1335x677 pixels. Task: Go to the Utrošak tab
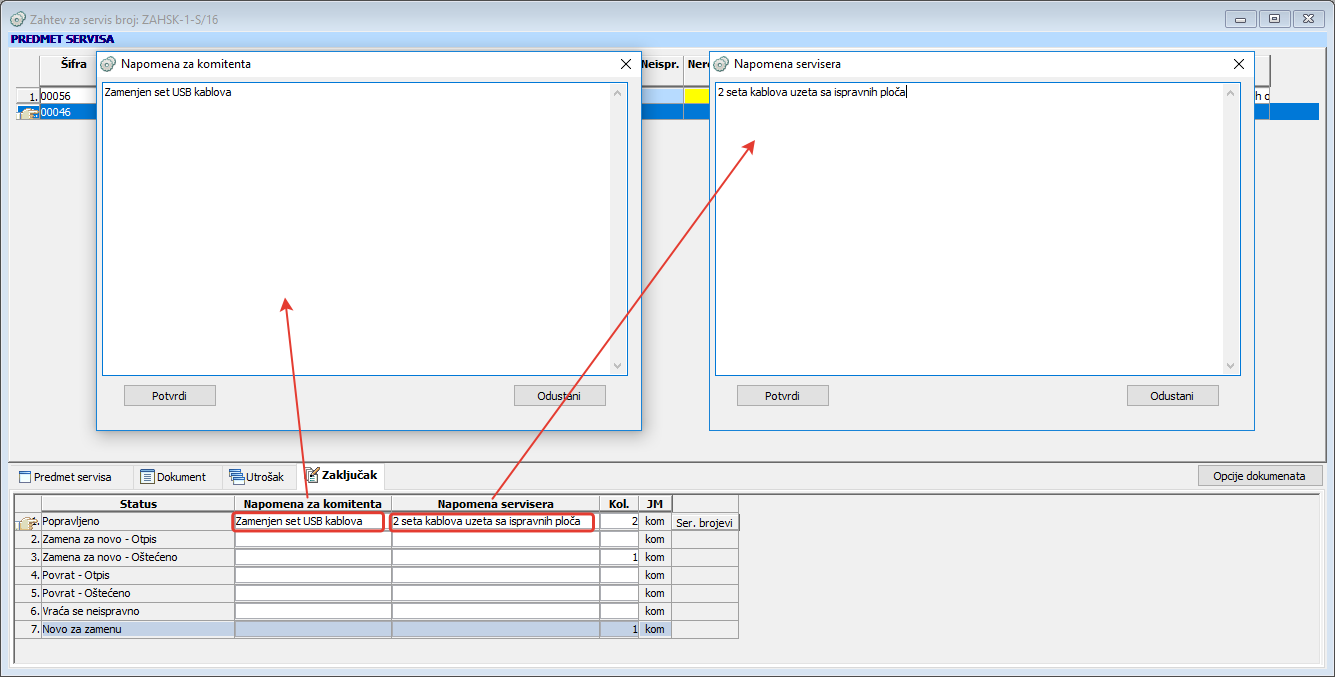click(x=257, y=477)
